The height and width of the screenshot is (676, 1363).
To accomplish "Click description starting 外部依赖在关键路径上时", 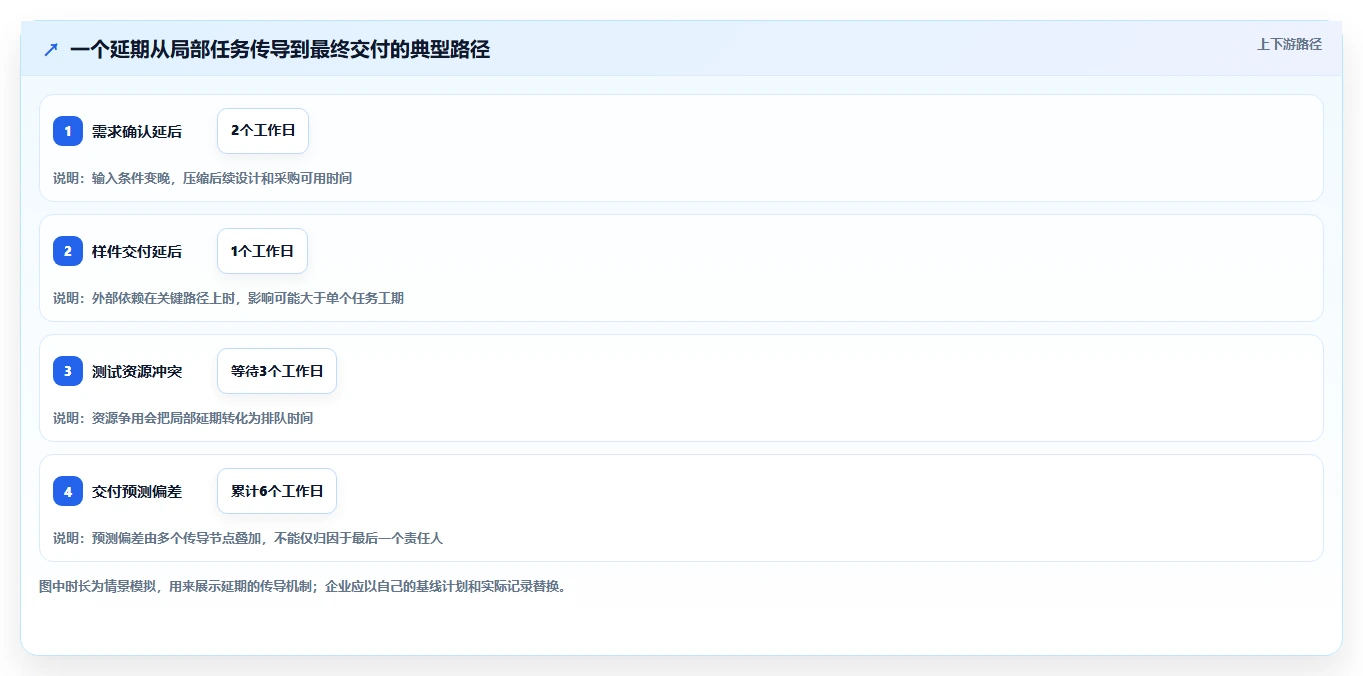I will [229, 298].
